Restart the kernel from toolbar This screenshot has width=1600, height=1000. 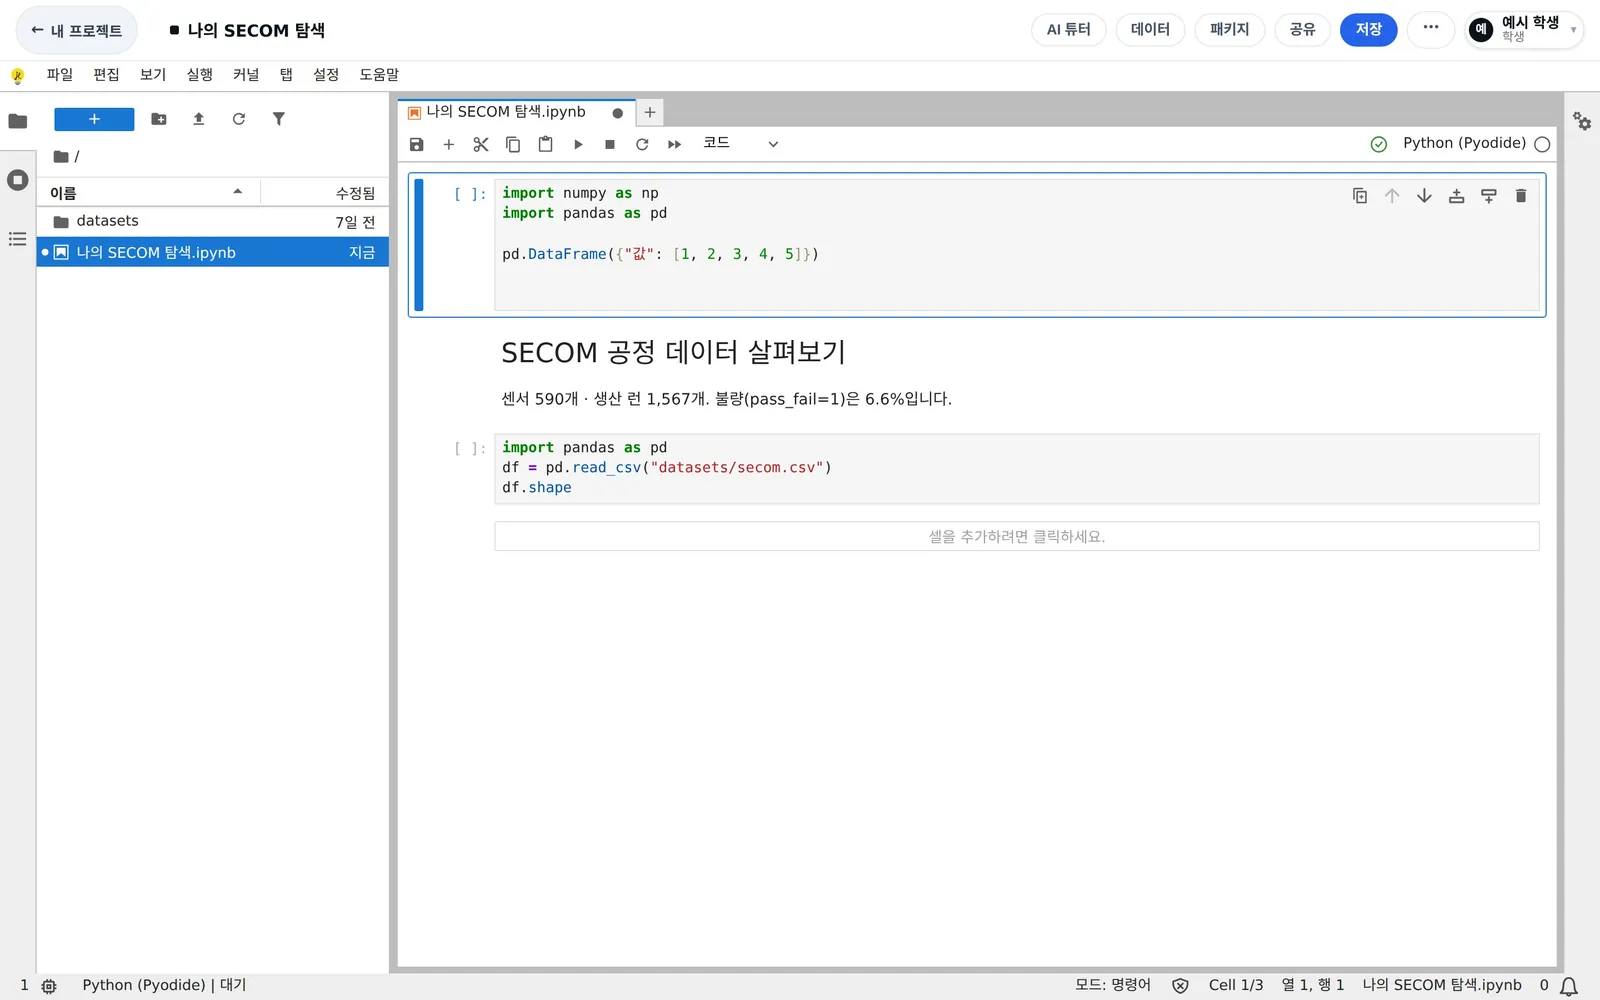[642, 144]
